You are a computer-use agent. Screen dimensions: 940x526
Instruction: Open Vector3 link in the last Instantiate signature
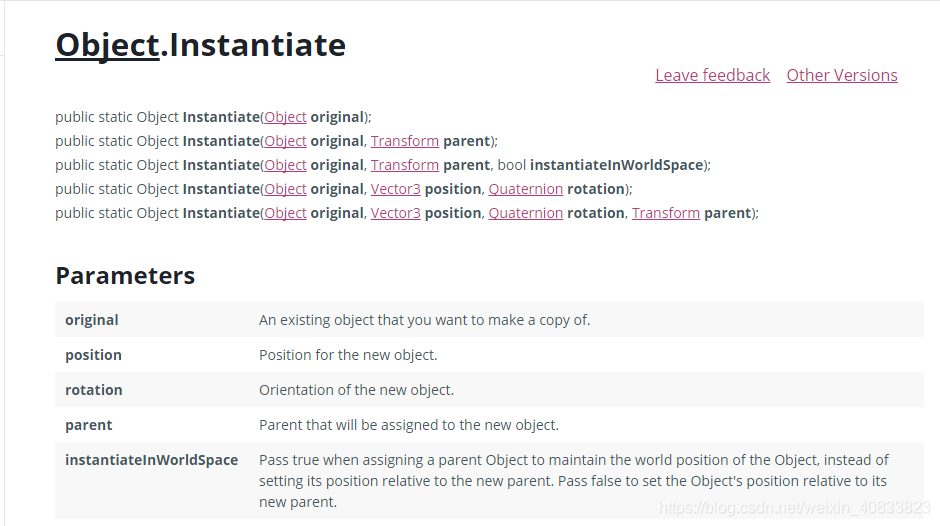tap(396, 213)
